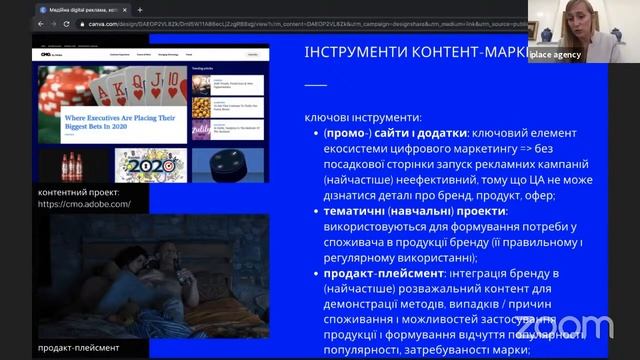This screenshot has width=640, height=360.
Task: Click the first trending article card
Action: tap(228, 85)
